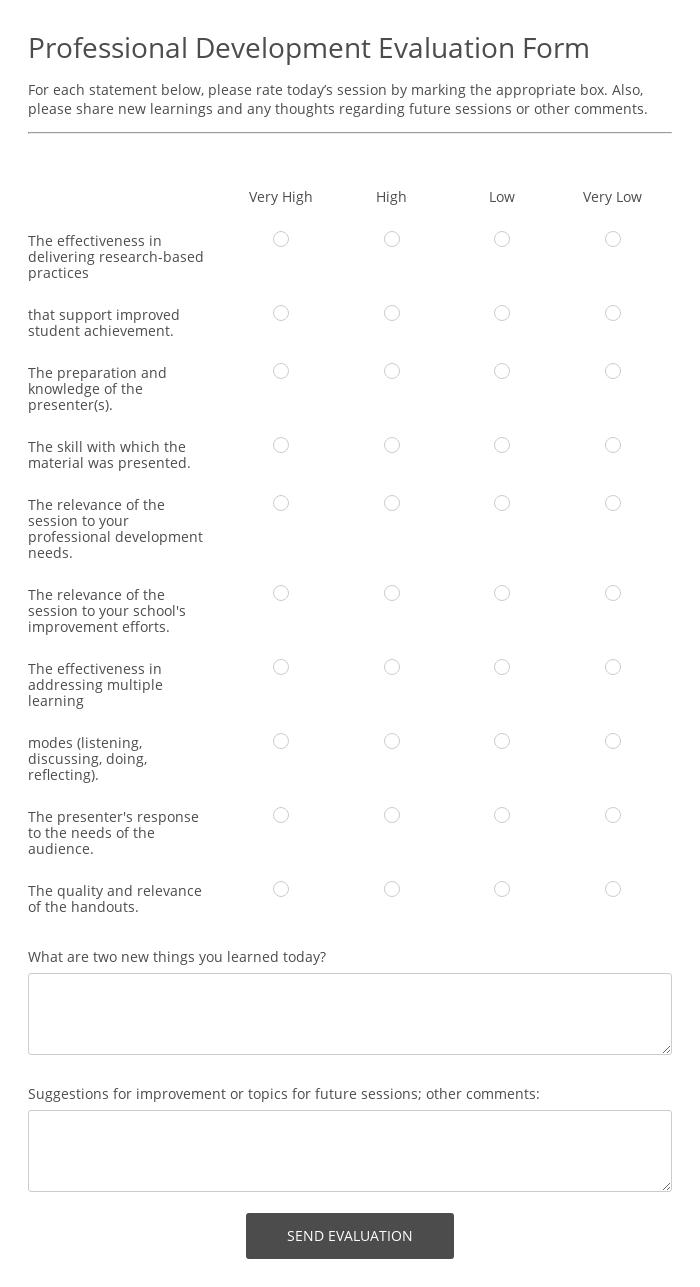The image size is (700, 1287).
Task: Select 'High' for modes (listening, discussing, doing, reflecting)
Action: [x=392, y=741]
